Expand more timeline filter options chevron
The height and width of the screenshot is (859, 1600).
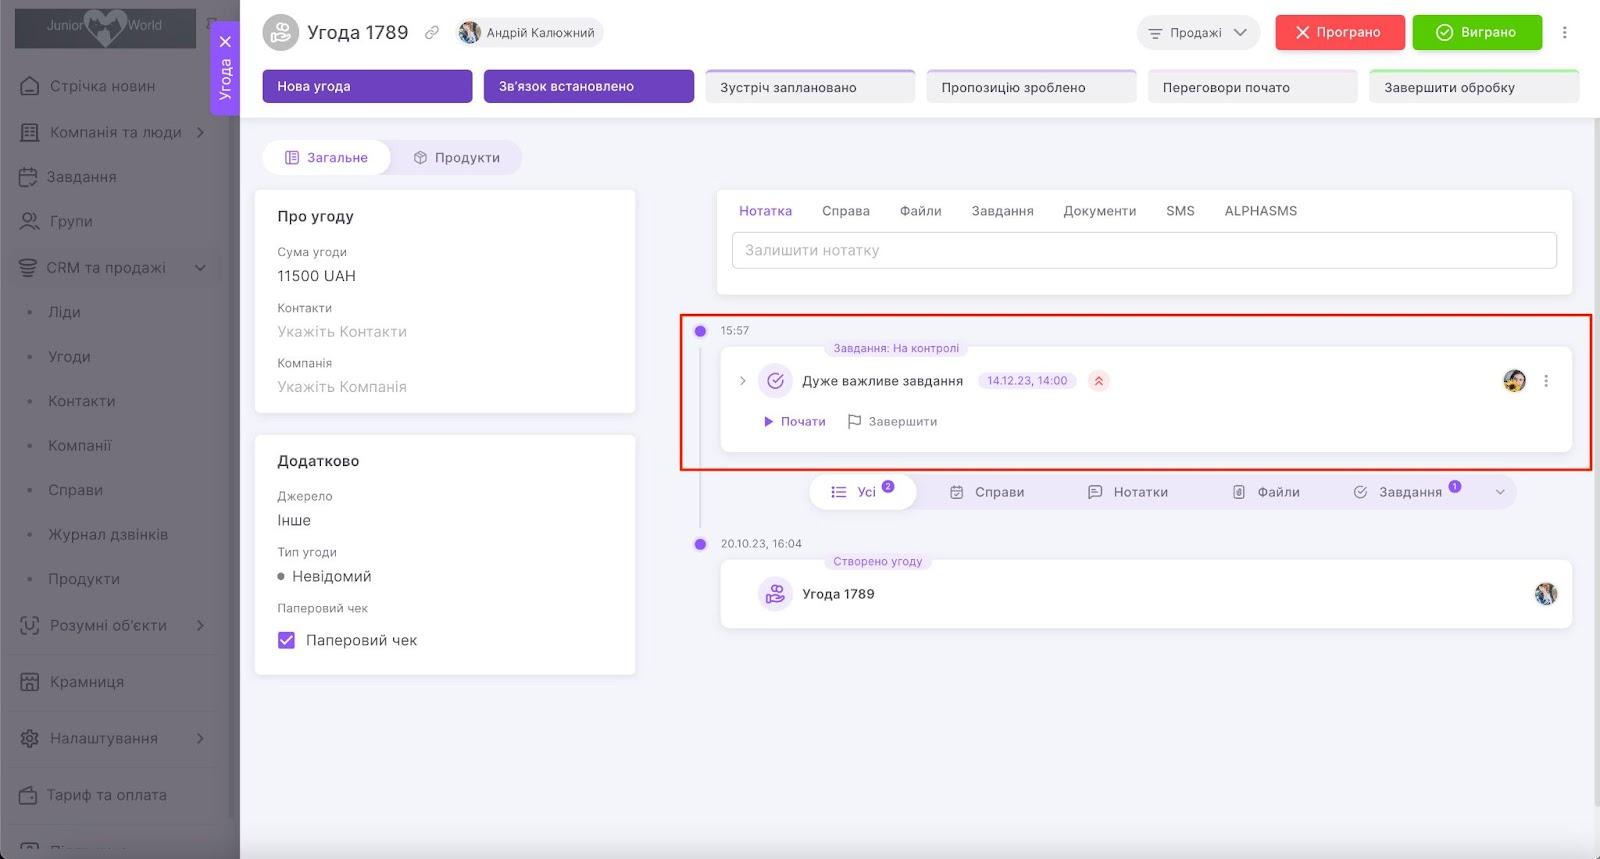tap(1500, 492)
